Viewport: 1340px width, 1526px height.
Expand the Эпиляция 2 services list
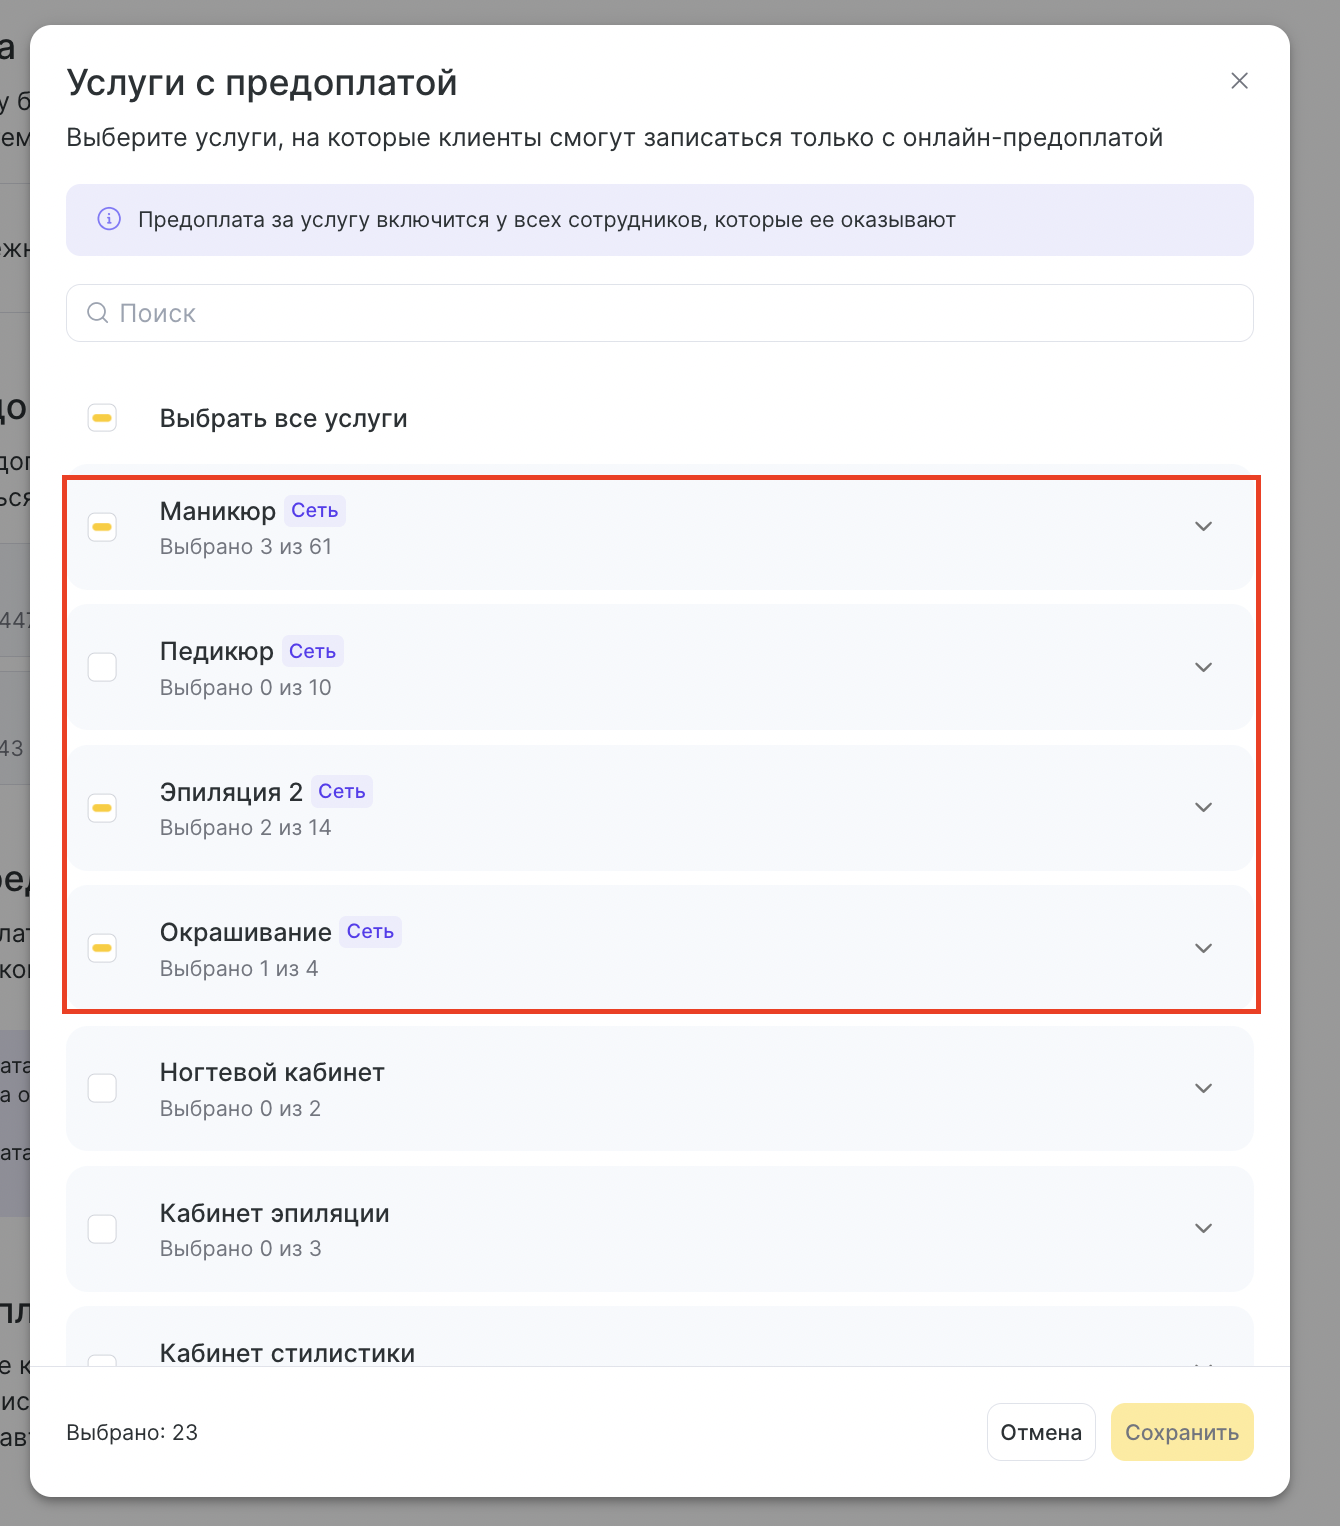tap(1204, 807)
